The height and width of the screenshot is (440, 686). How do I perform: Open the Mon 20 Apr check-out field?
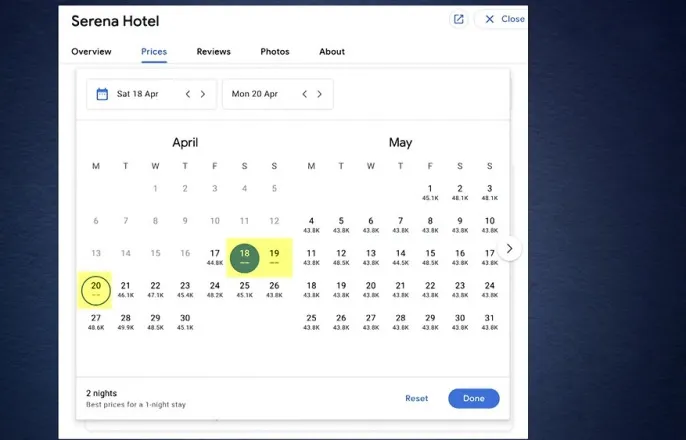(278, 94)
